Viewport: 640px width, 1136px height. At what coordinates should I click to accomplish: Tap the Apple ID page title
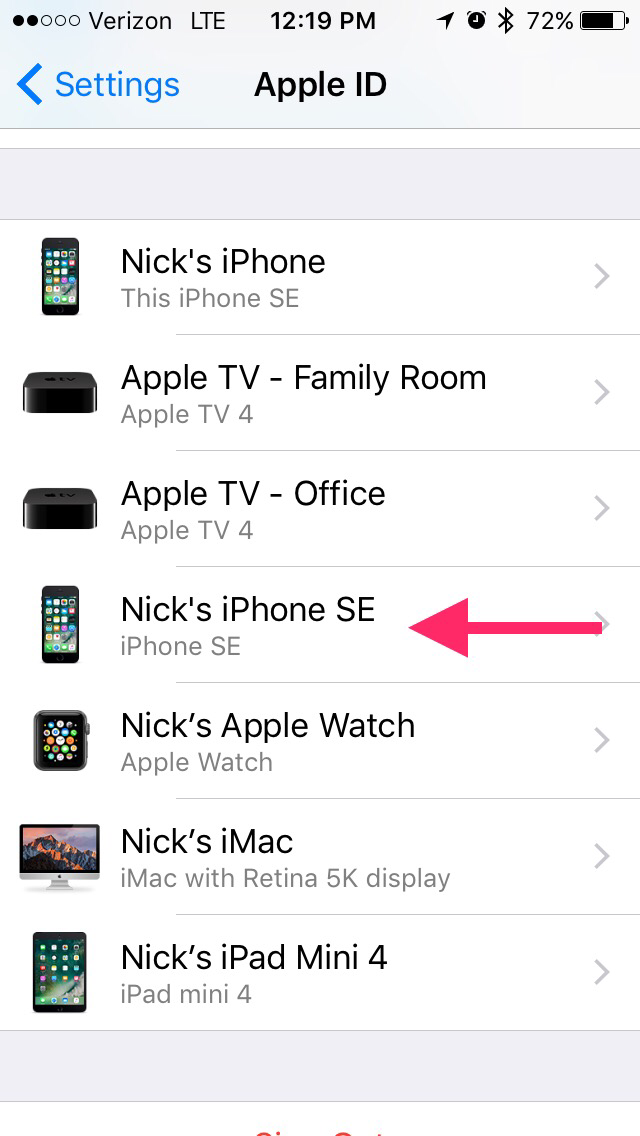tap(320, 85)
